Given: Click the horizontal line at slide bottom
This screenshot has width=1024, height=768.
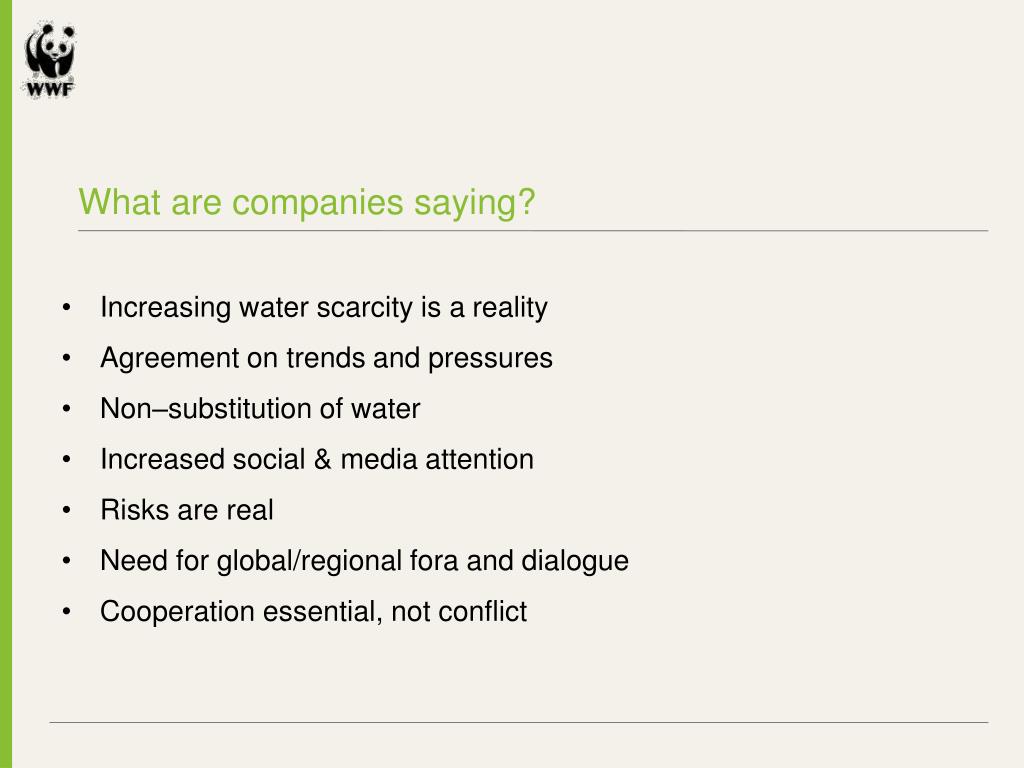Looking at the screenshot, I should (x=518, y=722).
